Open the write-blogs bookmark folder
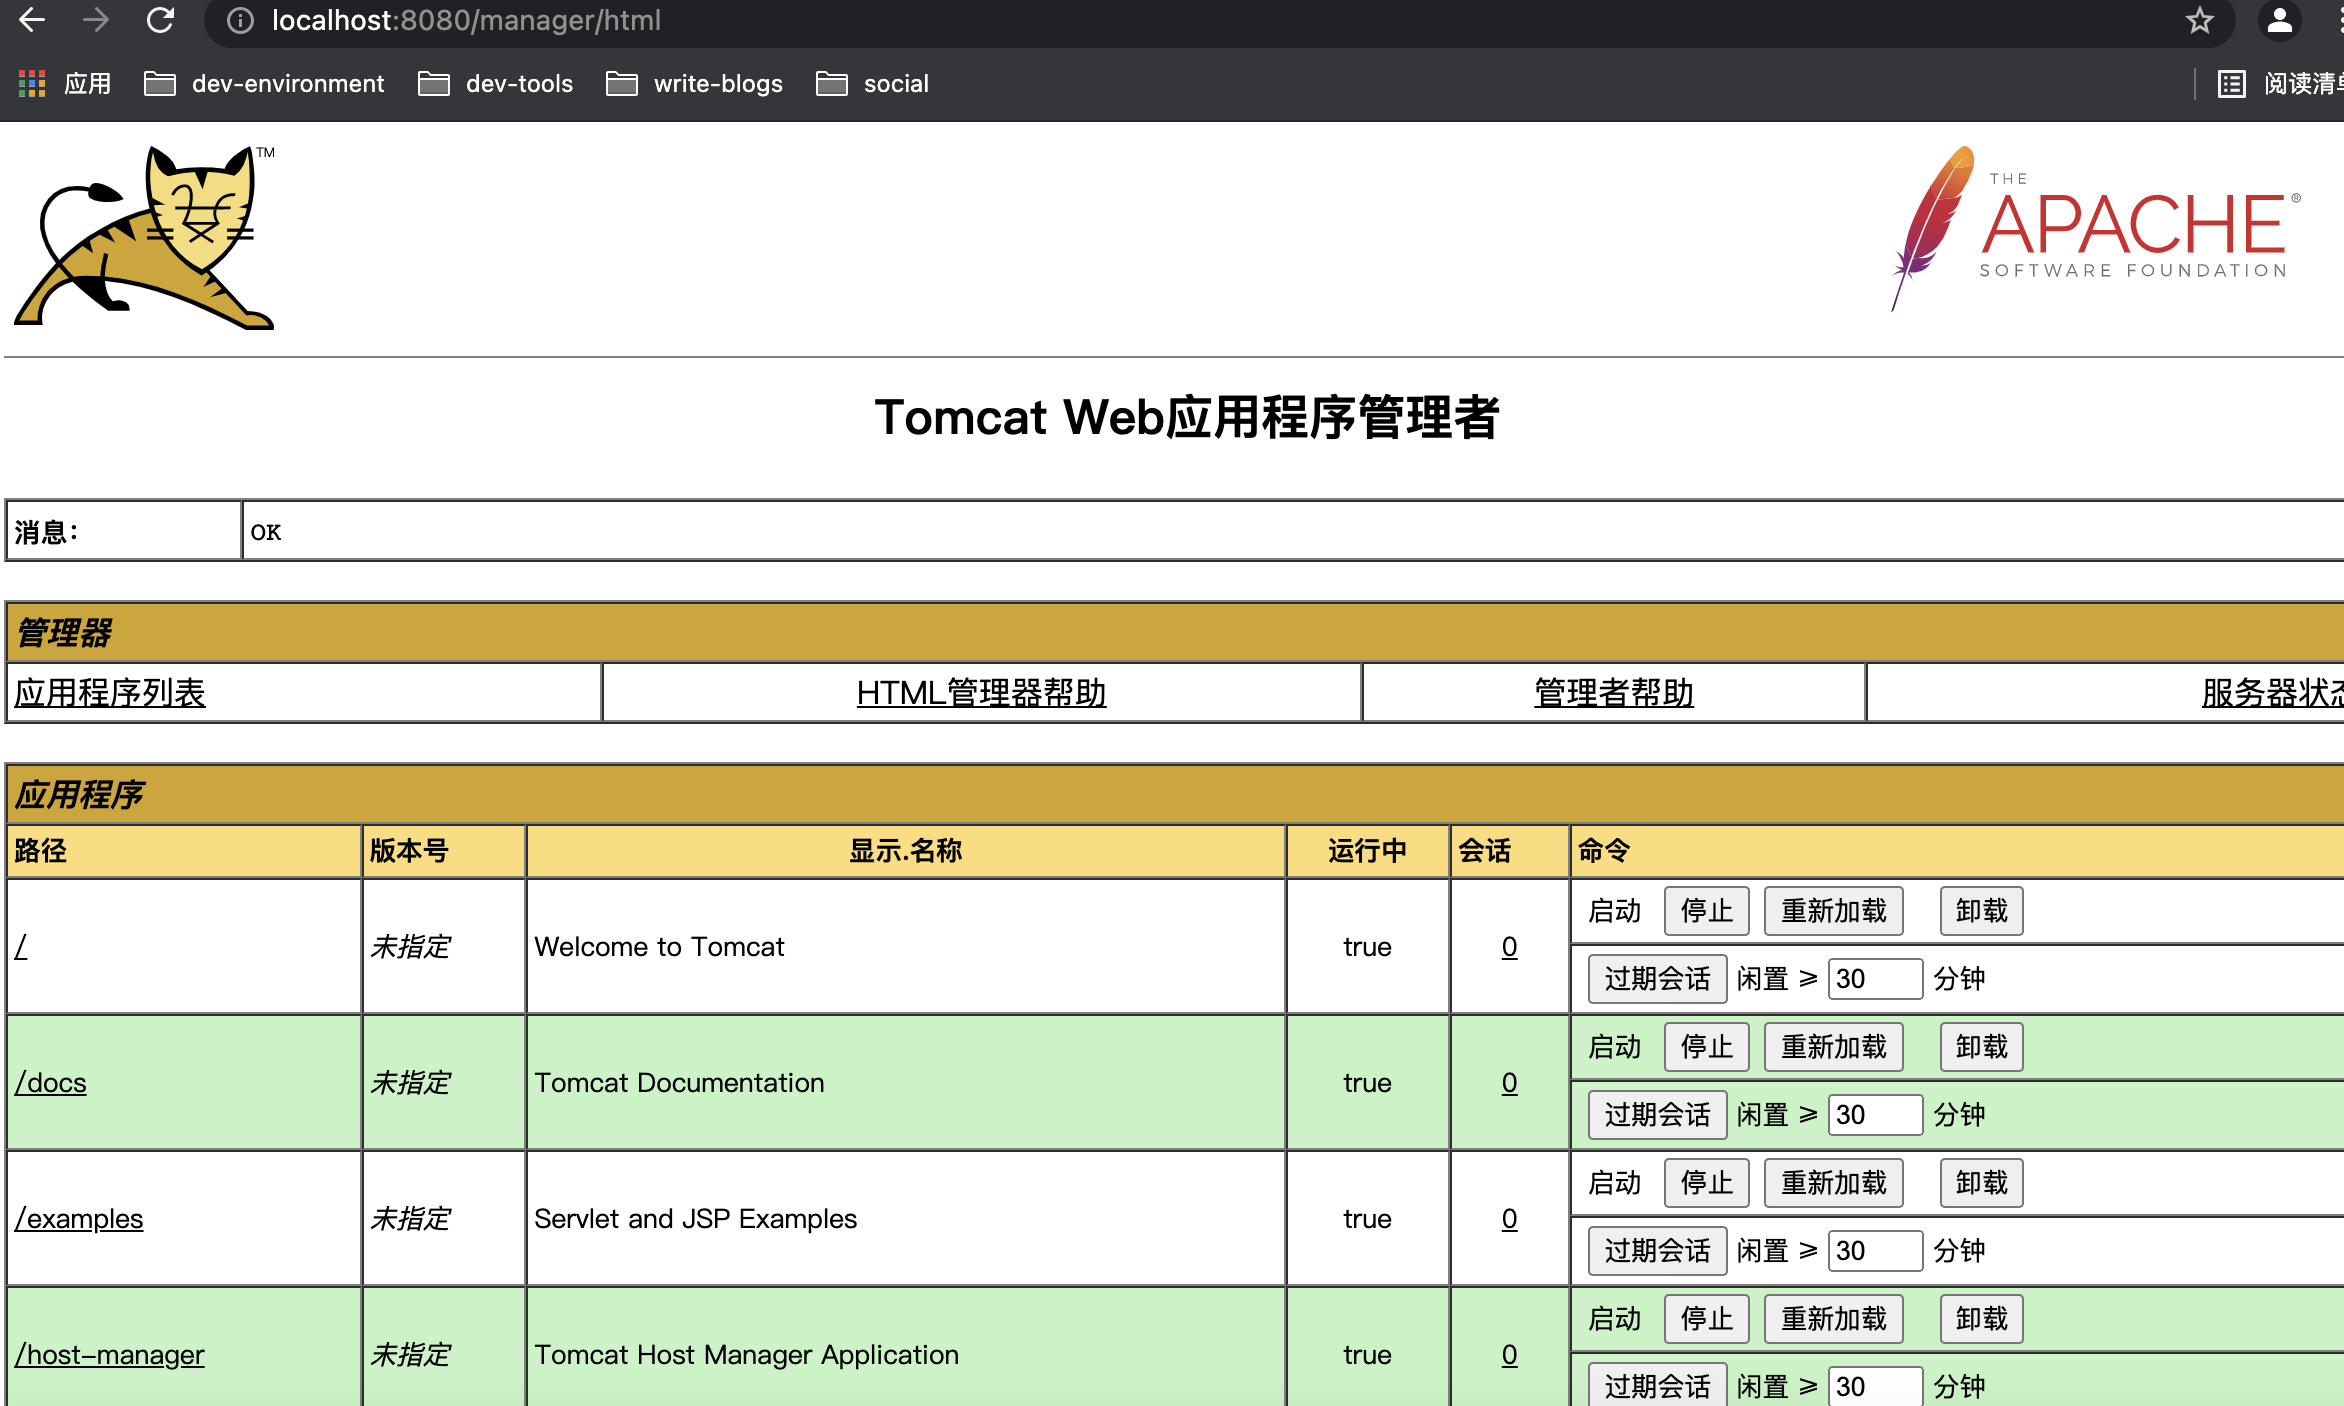Image resolution: width=2344 pixels, height=1406 pixels. click(694, 84)
